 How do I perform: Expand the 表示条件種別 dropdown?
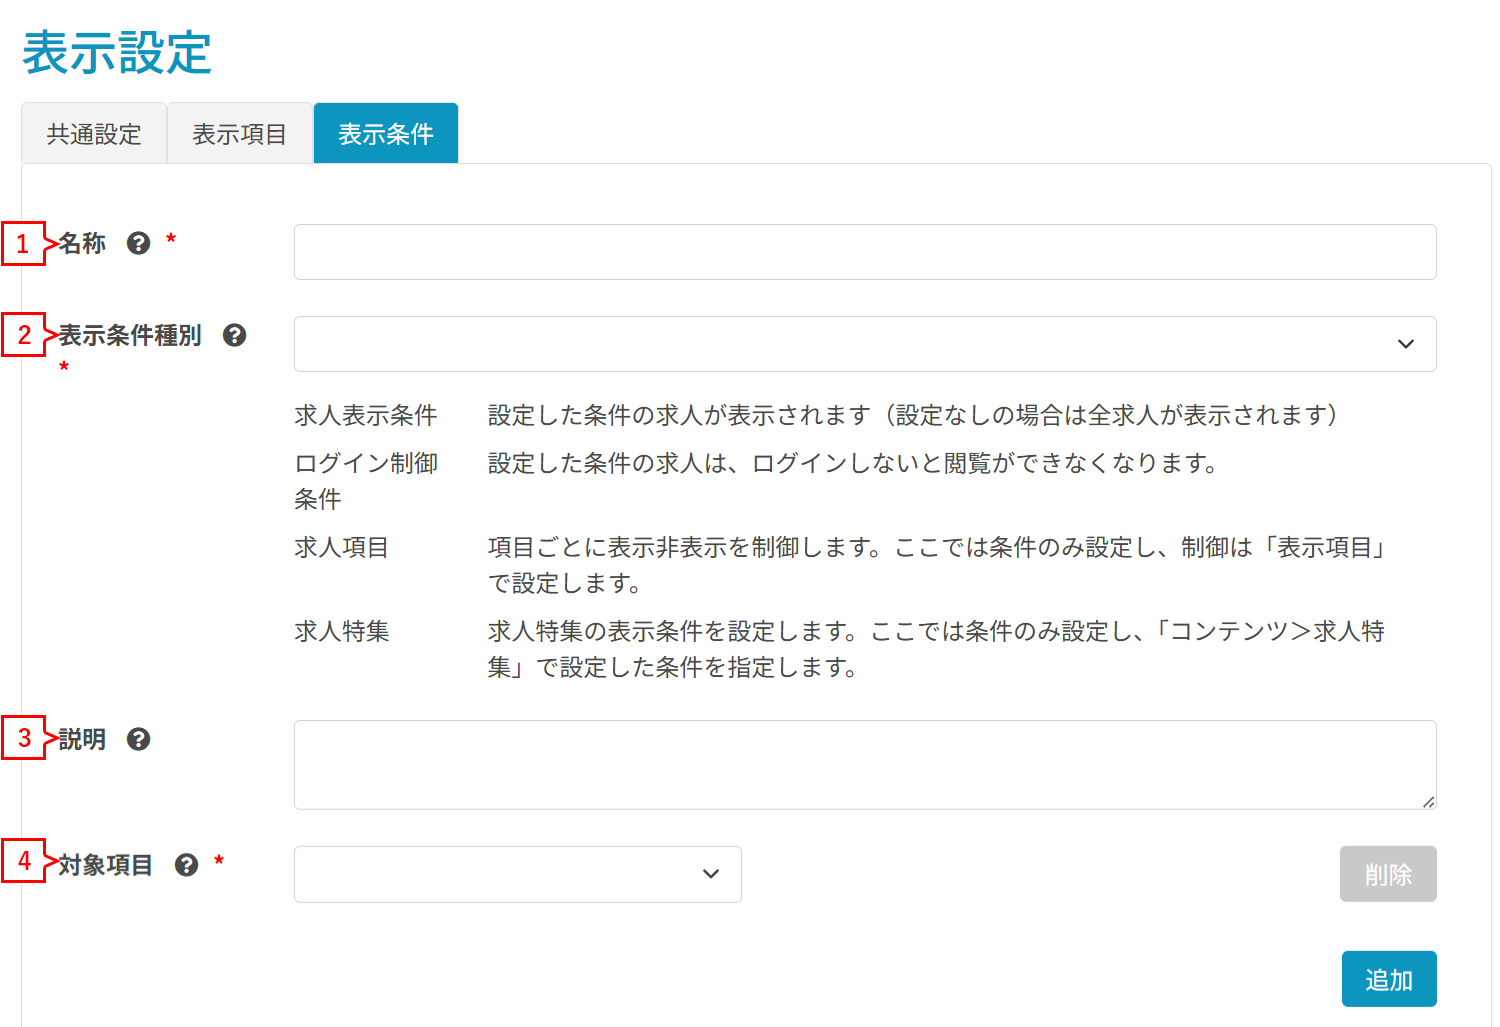point(864,344)
